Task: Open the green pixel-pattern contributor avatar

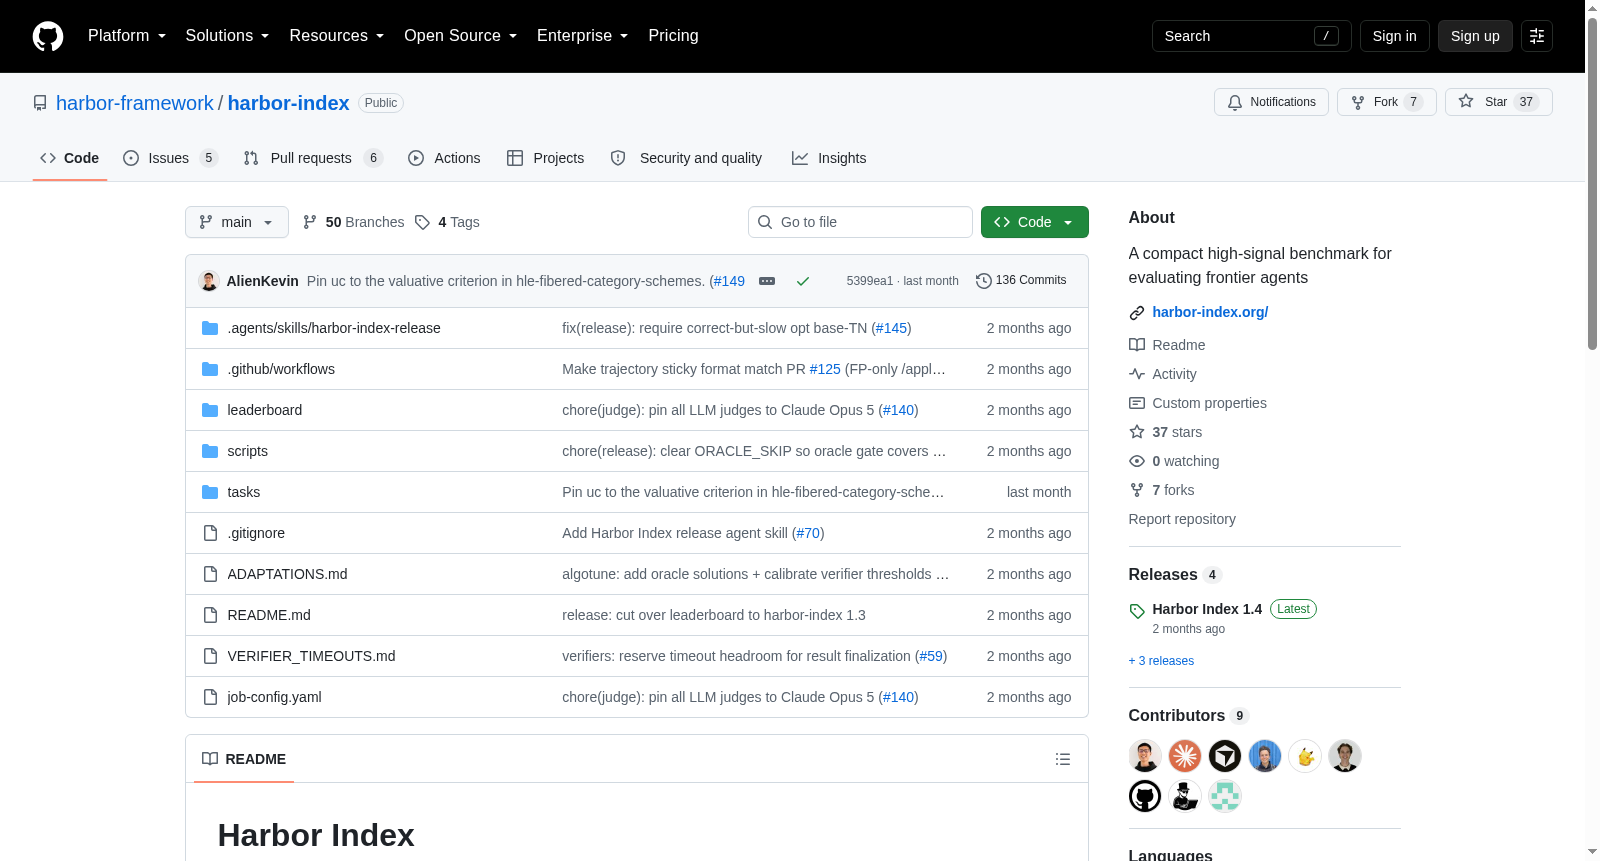Action: pyautogui.click(x=1225, y=796)
